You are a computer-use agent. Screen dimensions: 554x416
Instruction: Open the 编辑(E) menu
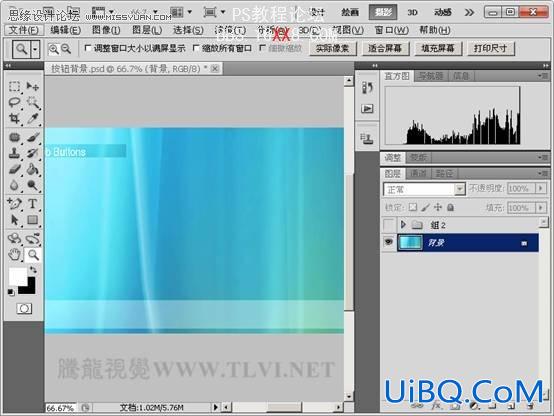pos(65,30)
